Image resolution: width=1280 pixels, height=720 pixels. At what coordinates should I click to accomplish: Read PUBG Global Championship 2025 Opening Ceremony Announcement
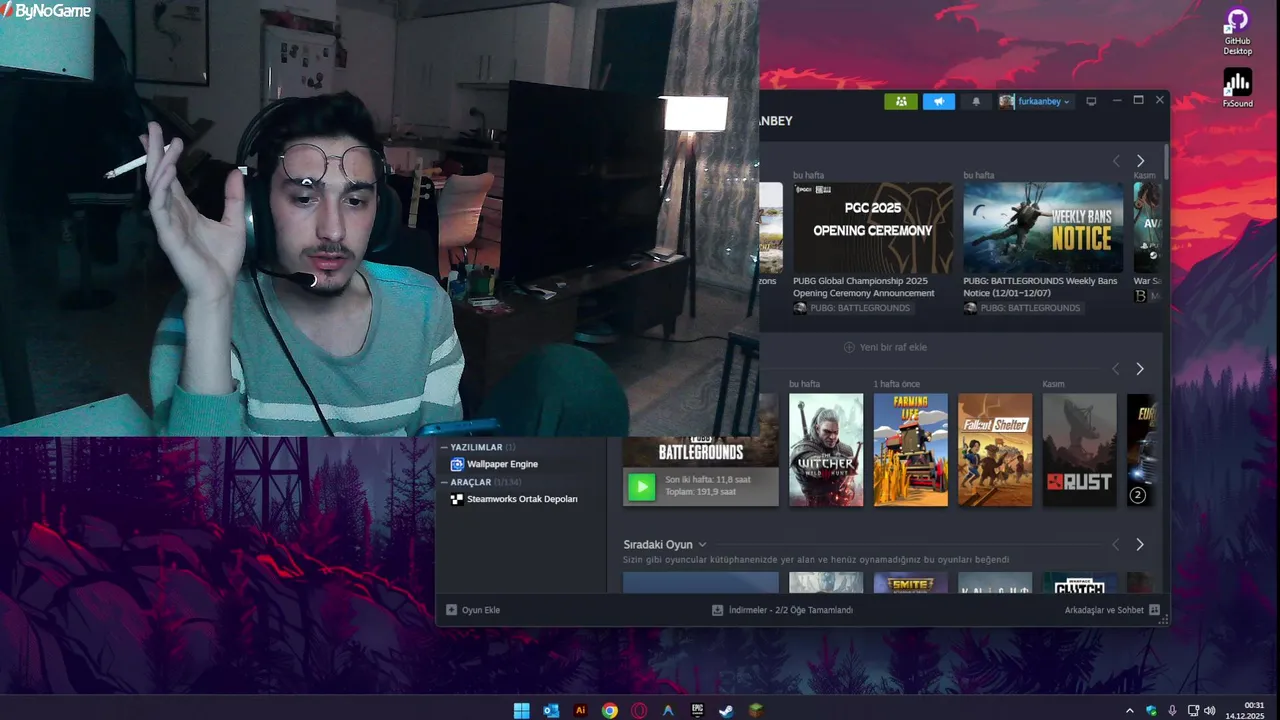pyautogui.click(x=864, y=287)
